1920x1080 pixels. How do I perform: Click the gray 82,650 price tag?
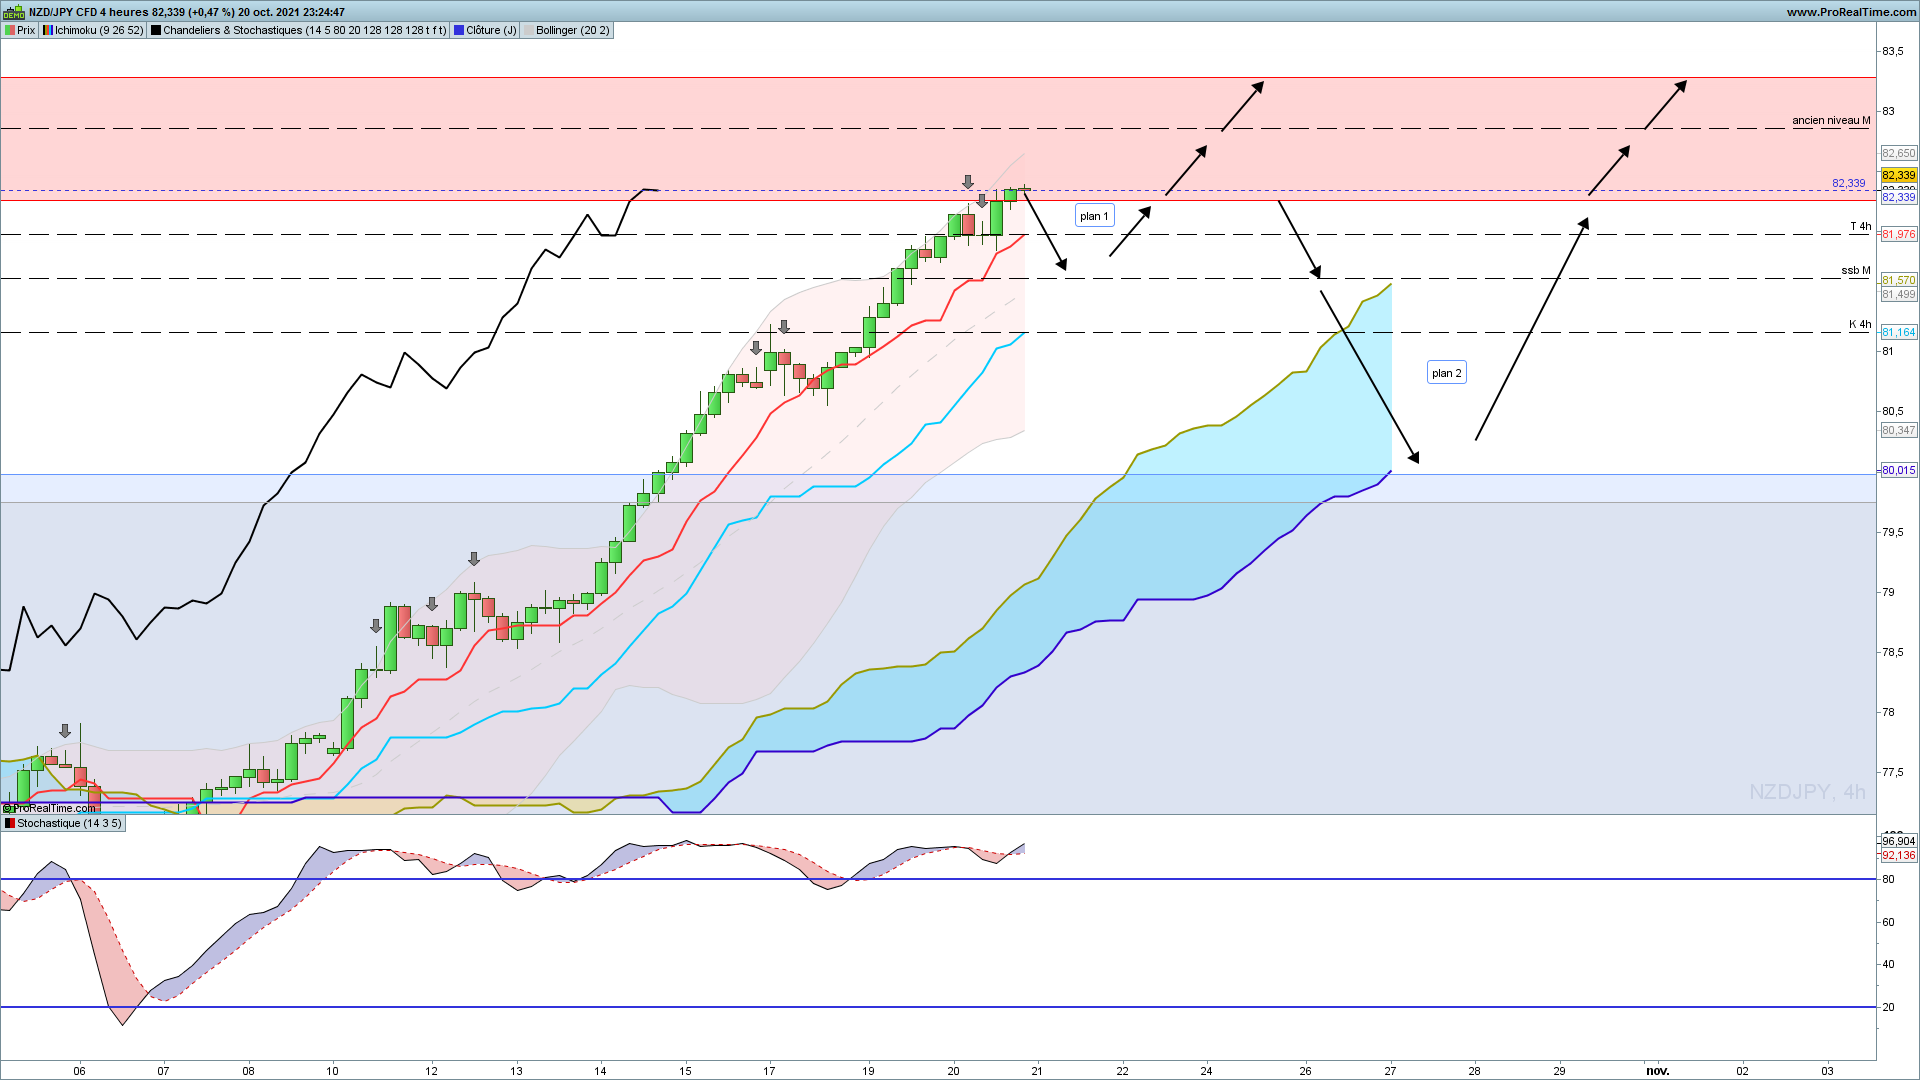(x=1899, y=153)
